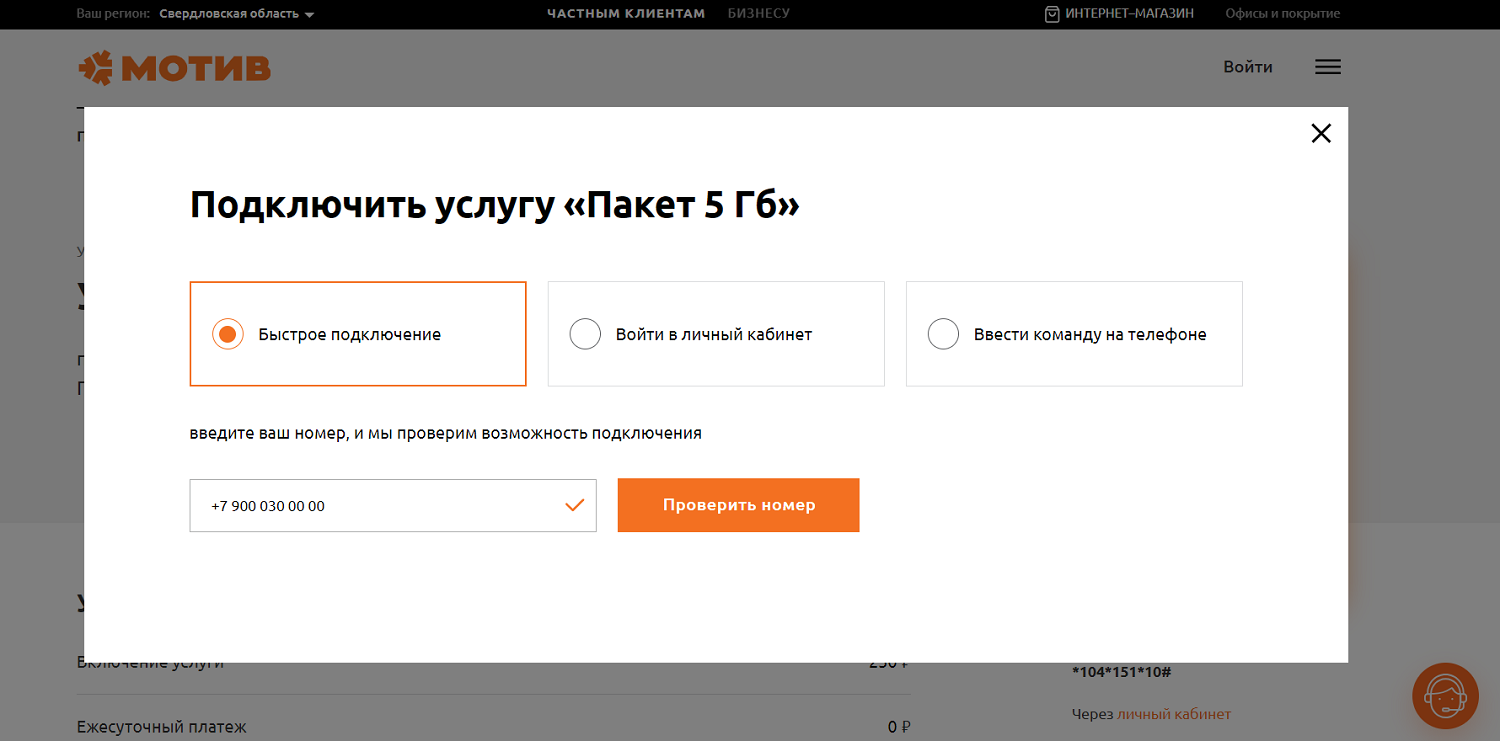Viewport: 1500px width, 741px height.
Task: Switch to Бизнесу tab
Action: click(759, 14)
